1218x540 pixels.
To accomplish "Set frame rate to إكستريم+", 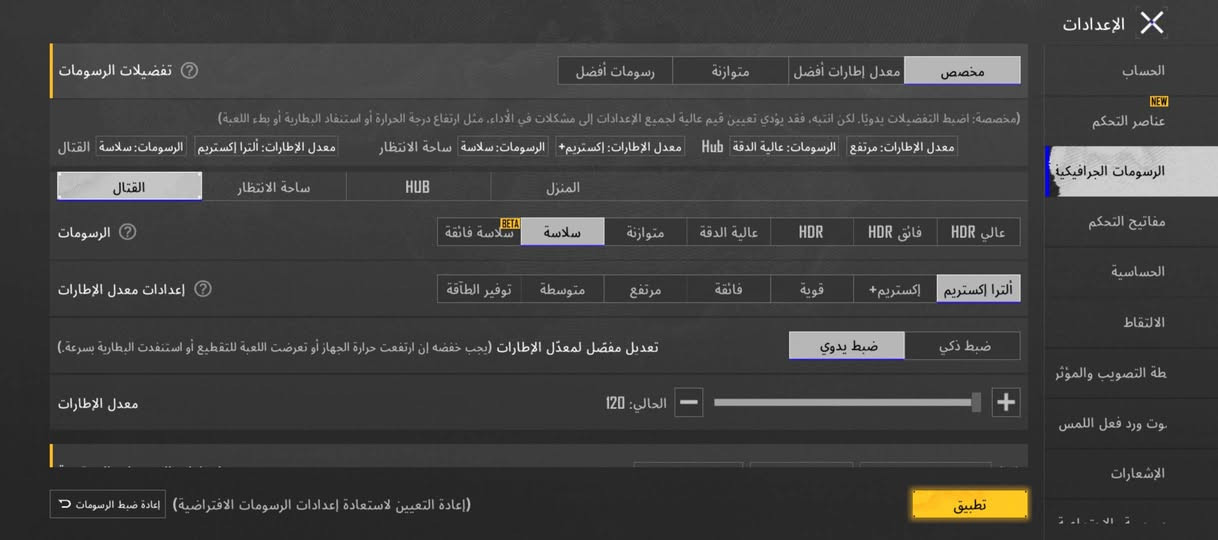I will click(x=895, y=289).
